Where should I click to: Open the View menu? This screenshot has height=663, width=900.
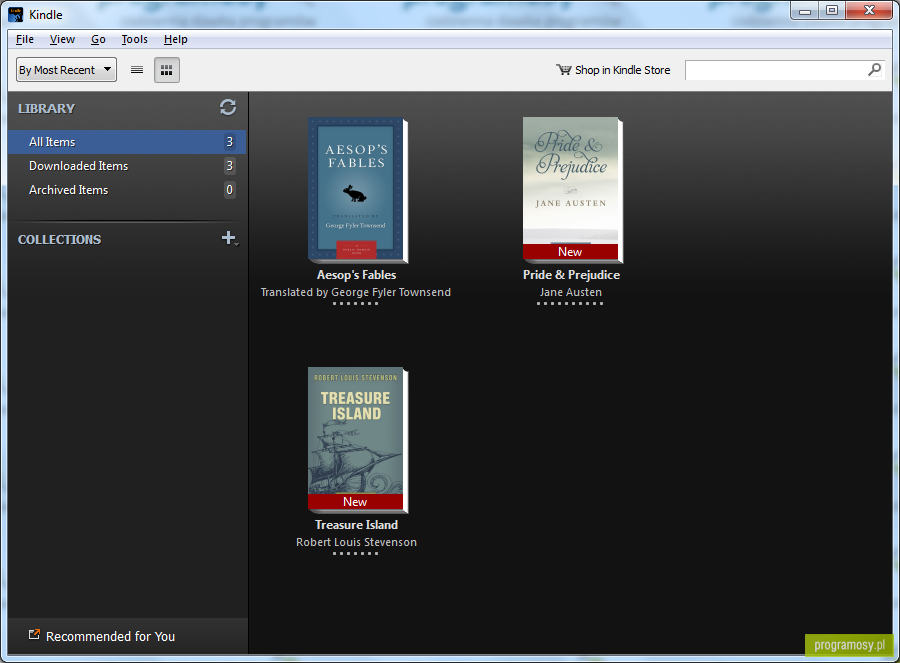(62, 39)
